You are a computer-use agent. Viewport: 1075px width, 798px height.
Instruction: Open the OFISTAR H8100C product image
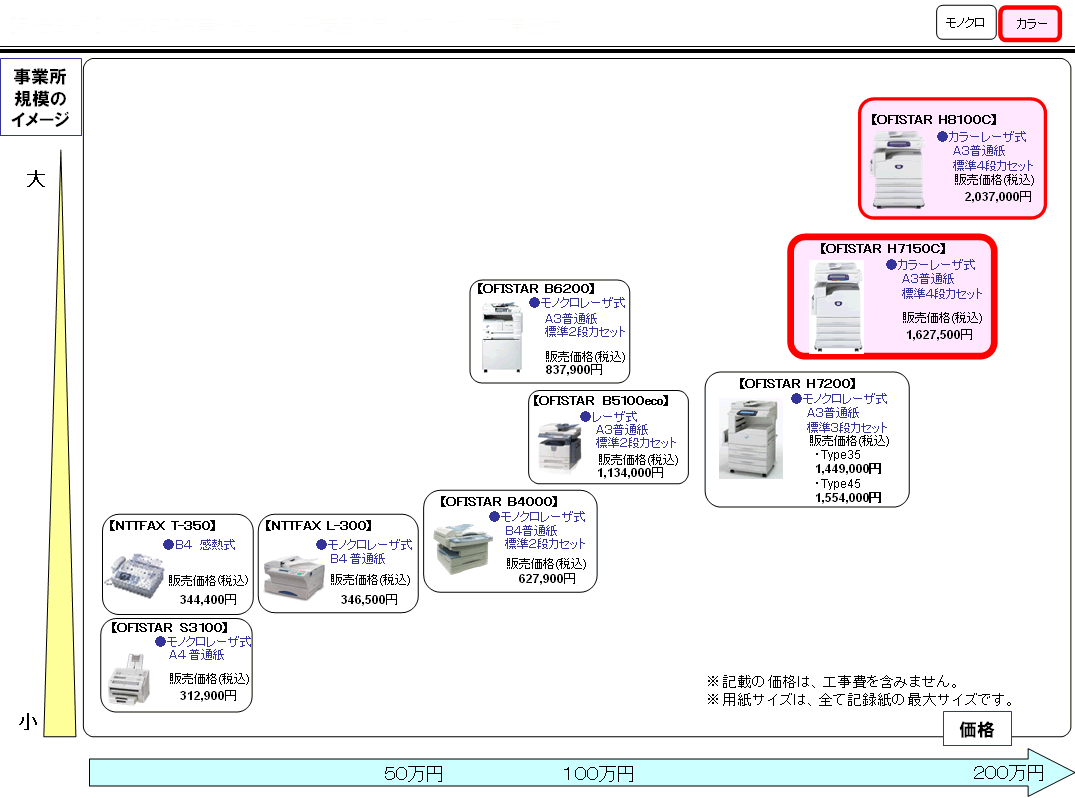click(x=897, y=169)
